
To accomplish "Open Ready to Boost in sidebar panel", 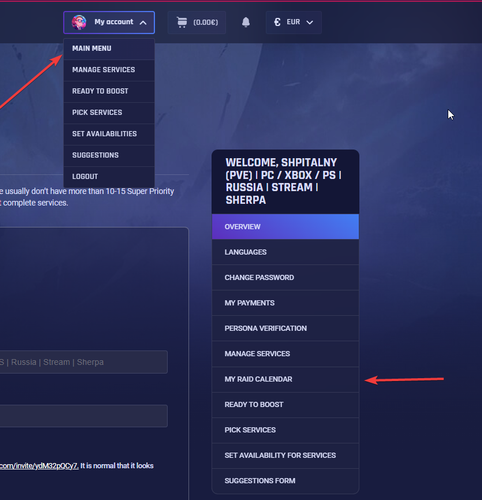I will pos(285,405).
